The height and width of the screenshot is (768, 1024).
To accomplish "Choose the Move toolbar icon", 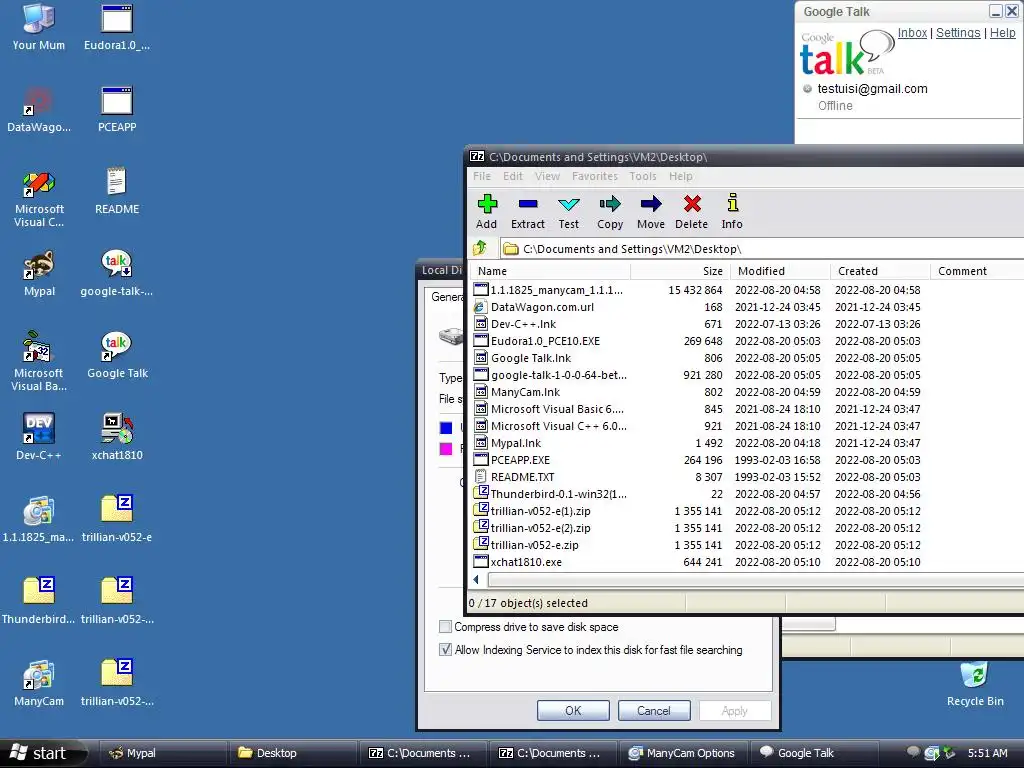I will pyautogui.click(x=651, y=212).
